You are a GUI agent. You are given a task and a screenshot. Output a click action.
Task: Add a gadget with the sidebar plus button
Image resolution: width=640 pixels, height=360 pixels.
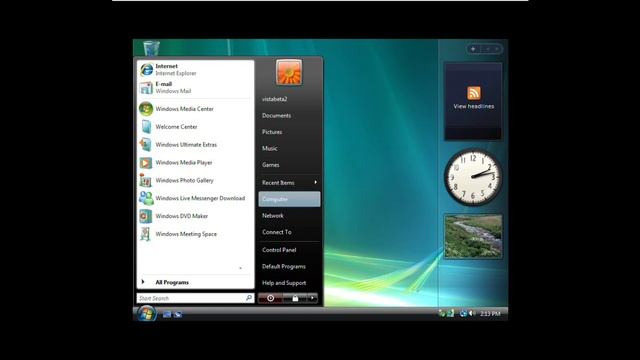pyautogui.click(x=473, y=49)
